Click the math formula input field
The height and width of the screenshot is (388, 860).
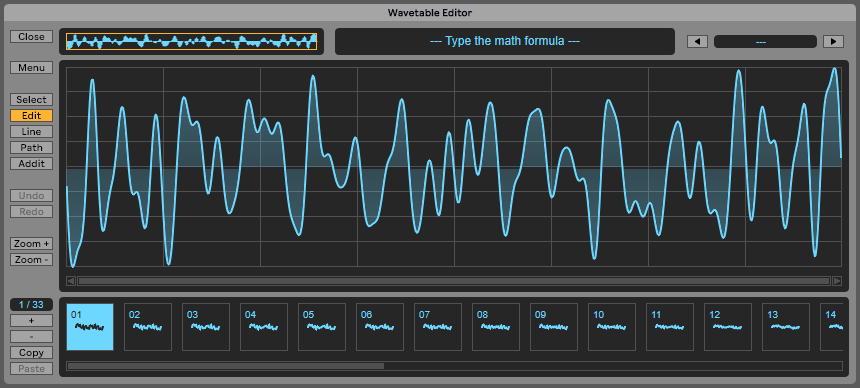[x=505, y=41]
